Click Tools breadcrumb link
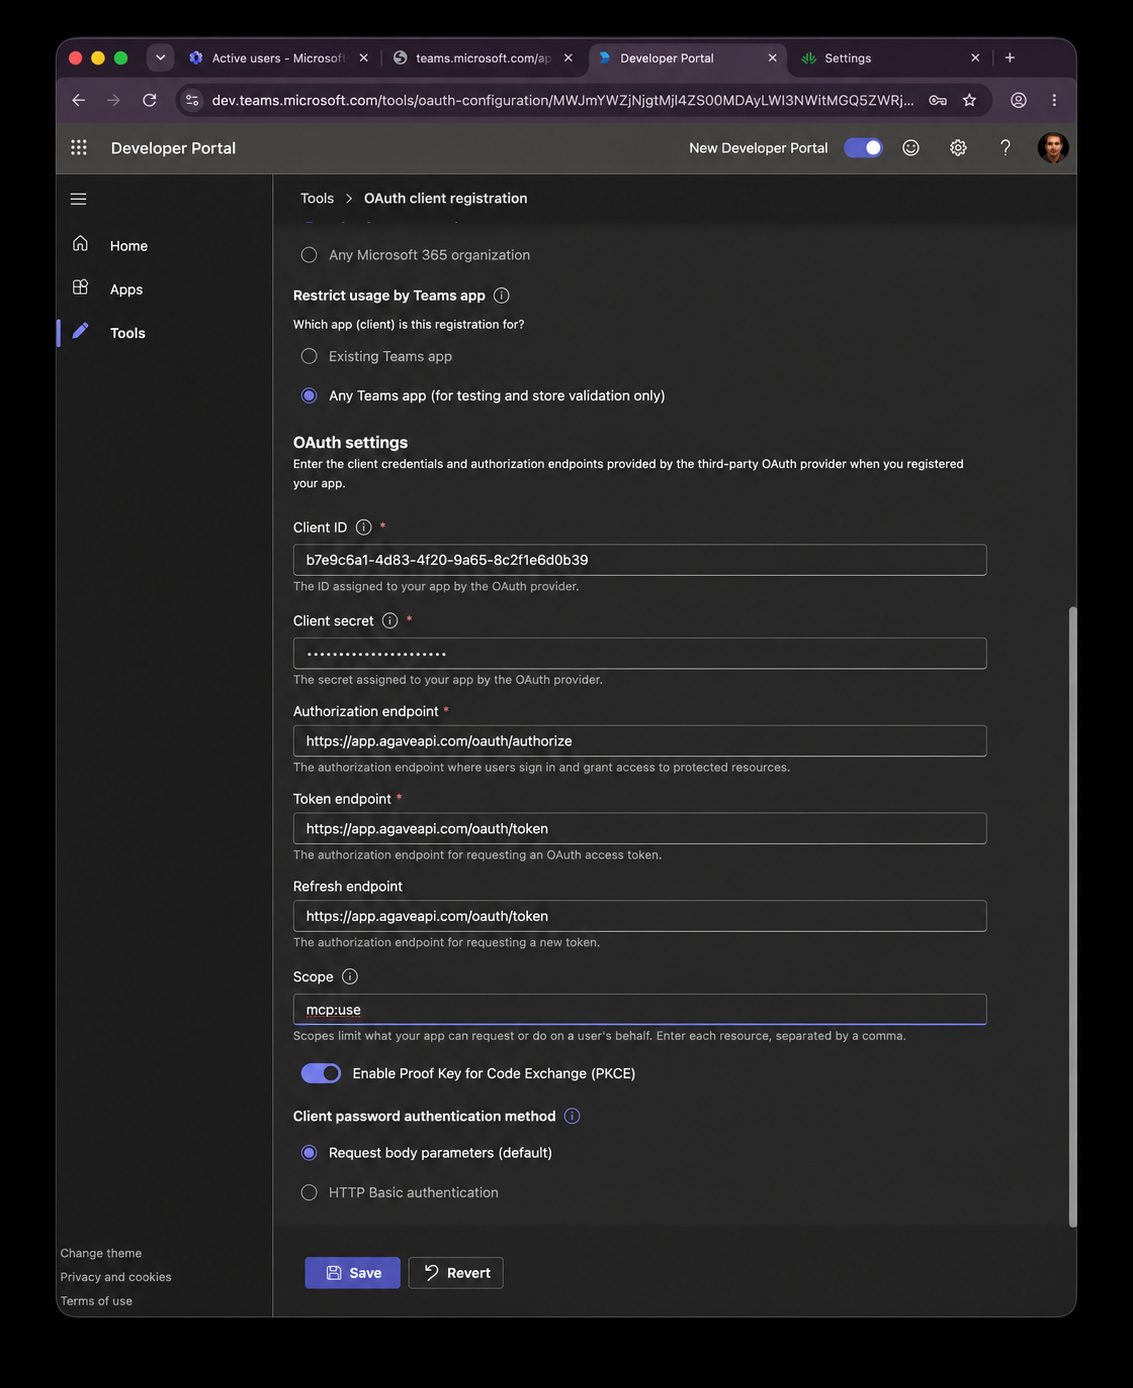This screenshot has width=1133, height=1388. [x=317, y=198]
